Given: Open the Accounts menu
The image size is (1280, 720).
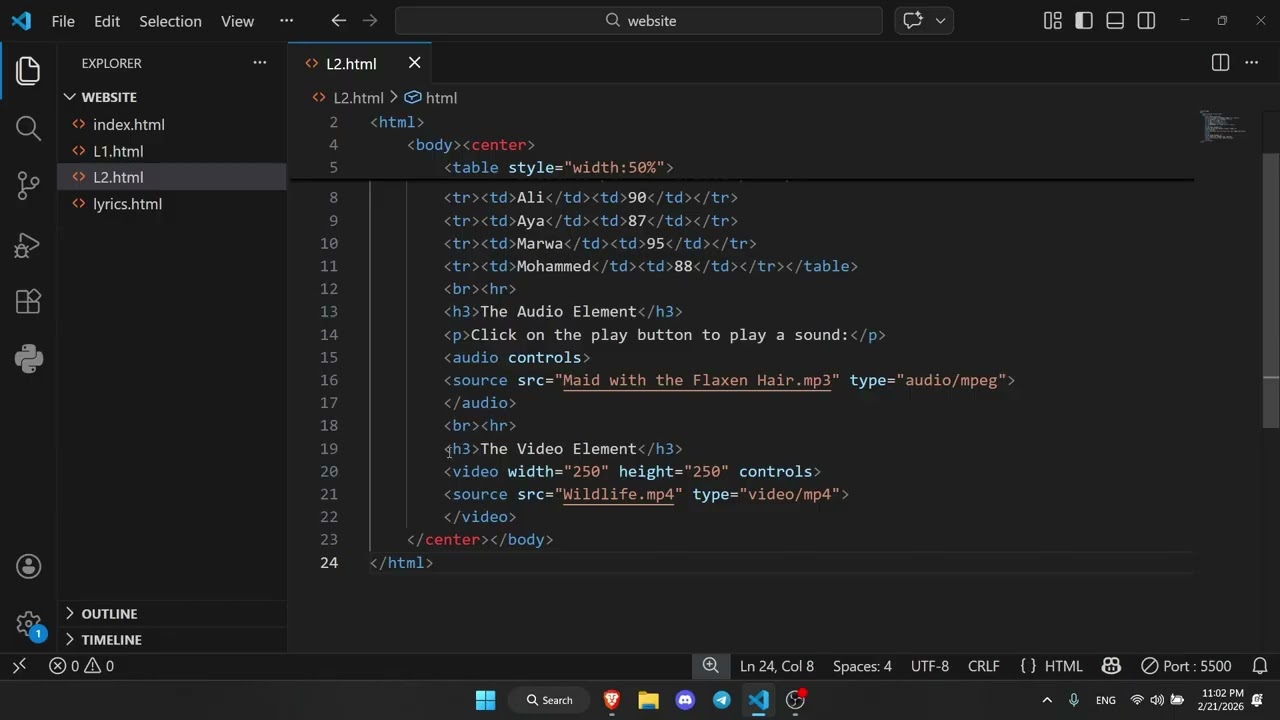Looking at the screenshot, I should tap(28, 566).
